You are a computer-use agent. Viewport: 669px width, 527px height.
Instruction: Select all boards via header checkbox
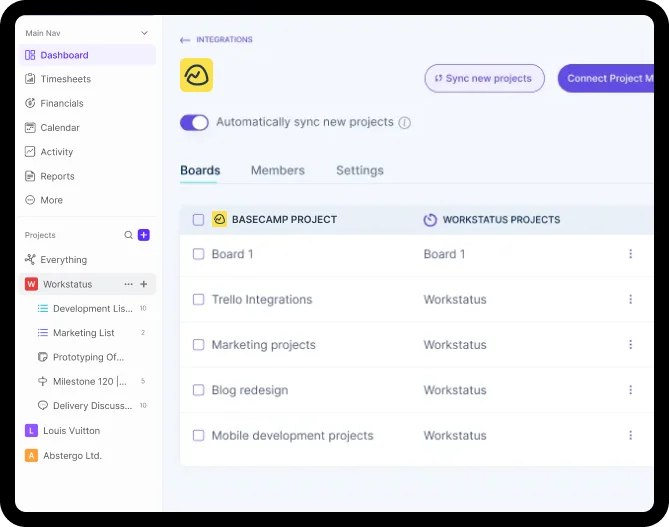click(198, 220)
